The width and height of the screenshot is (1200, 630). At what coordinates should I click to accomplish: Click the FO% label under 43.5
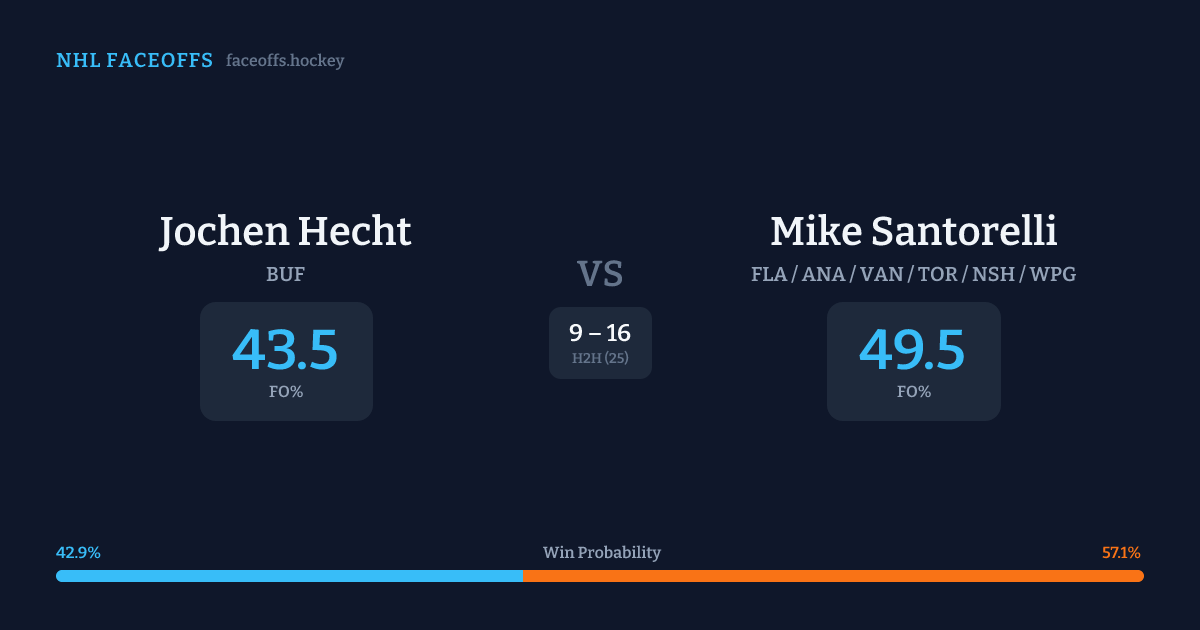(285, 392)
